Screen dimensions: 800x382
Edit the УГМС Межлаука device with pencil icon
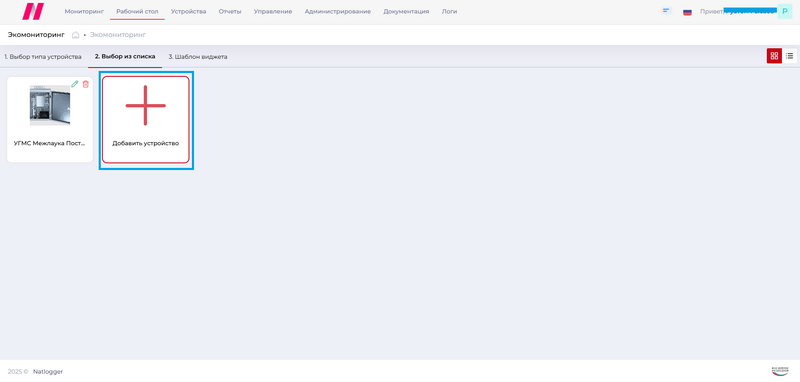(x=75, y=84)
